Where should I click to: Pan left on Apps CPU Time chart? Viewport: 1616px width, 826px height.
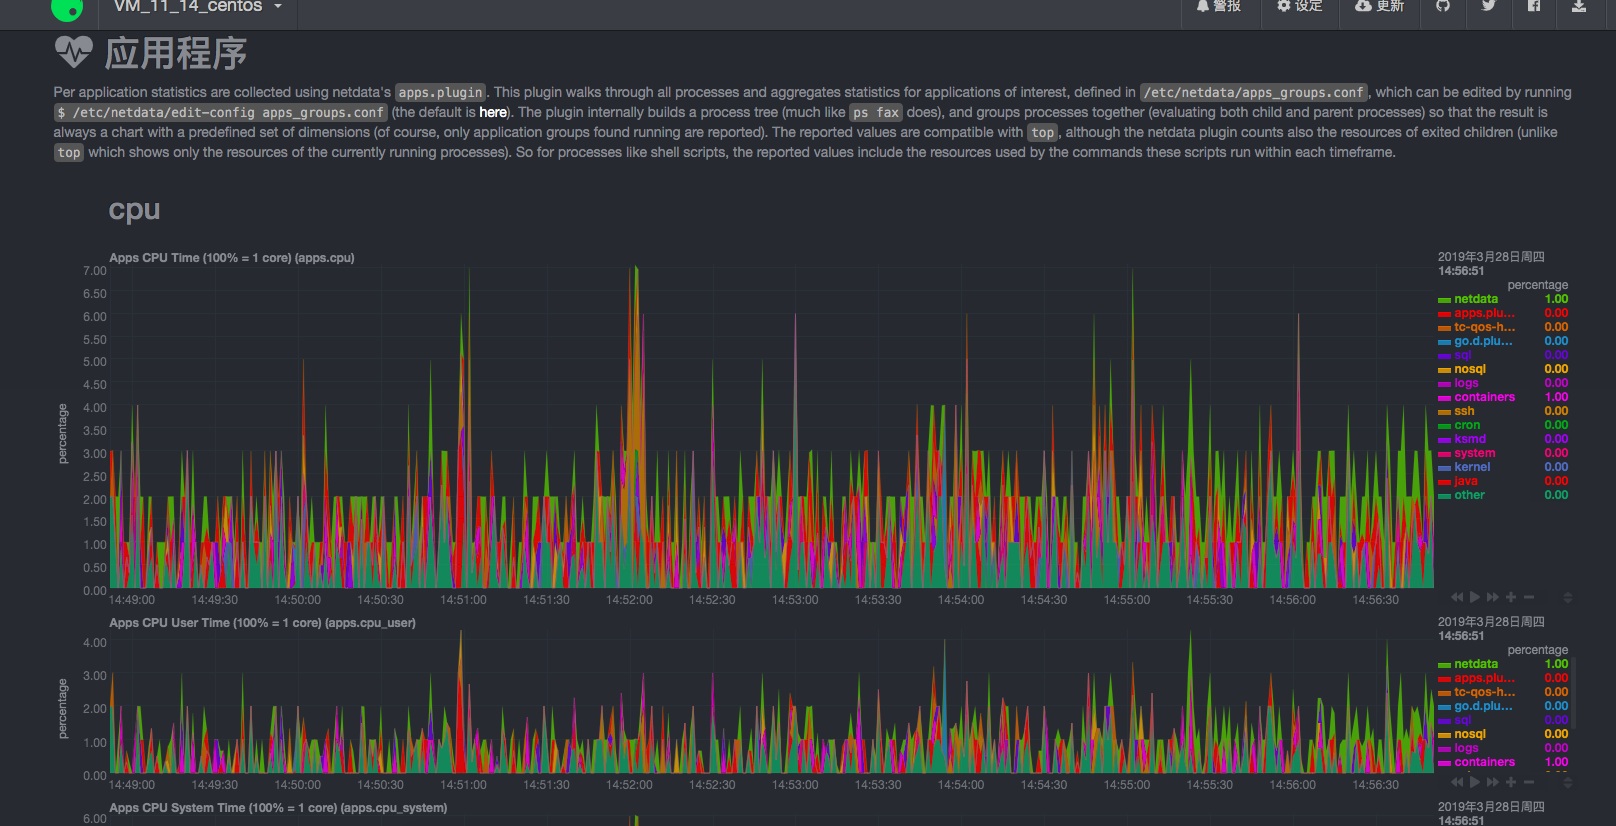[x=1457, y=597]
